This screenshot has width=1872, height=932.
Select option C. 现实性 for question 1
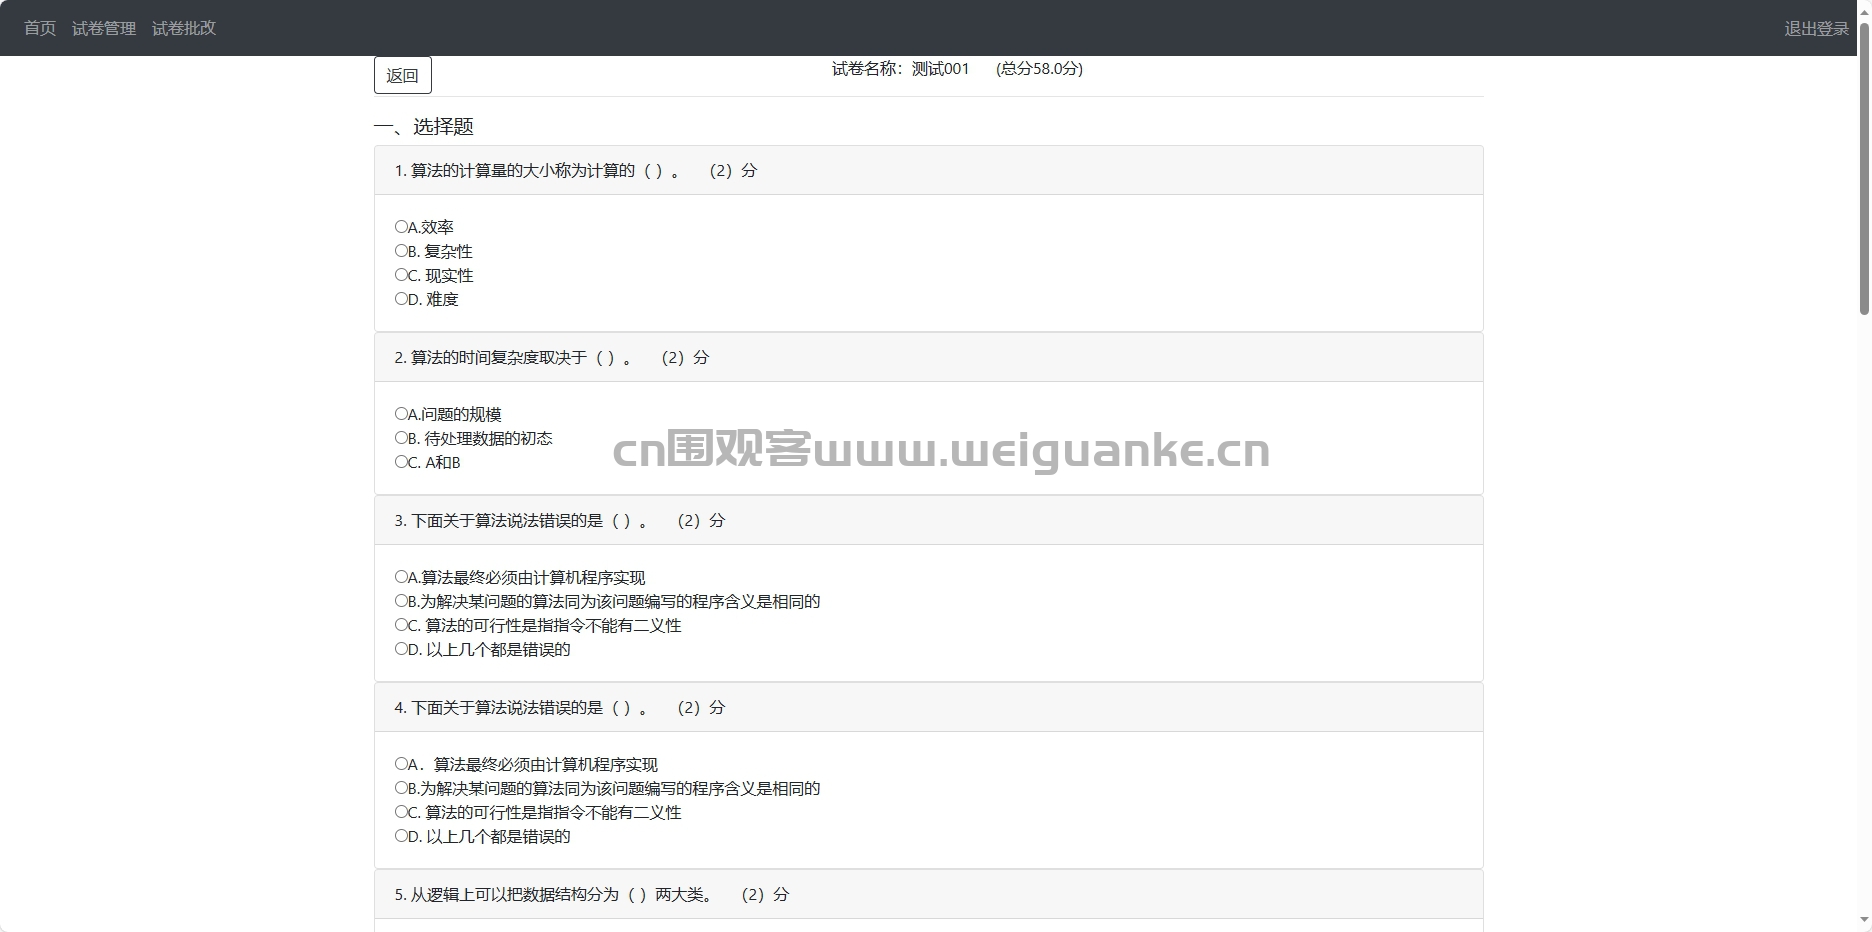[x=401, y=275]
